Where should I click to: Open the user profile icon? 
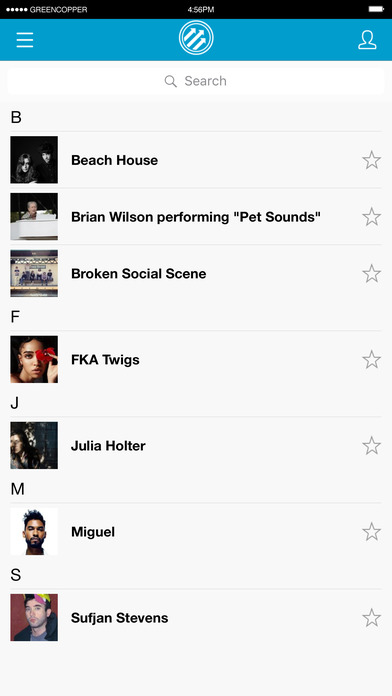(x=367, y=40)
